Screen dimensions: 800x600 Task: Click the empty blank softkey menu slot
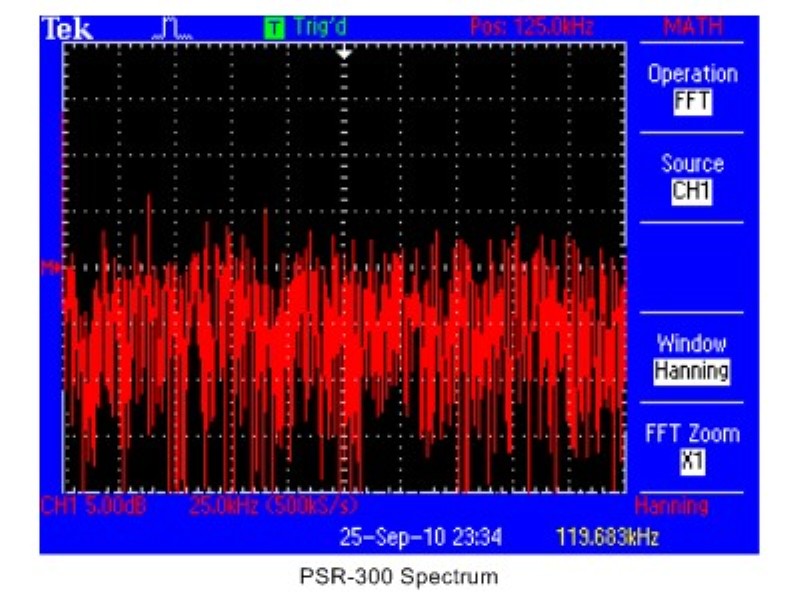click(x=692, y=267)
